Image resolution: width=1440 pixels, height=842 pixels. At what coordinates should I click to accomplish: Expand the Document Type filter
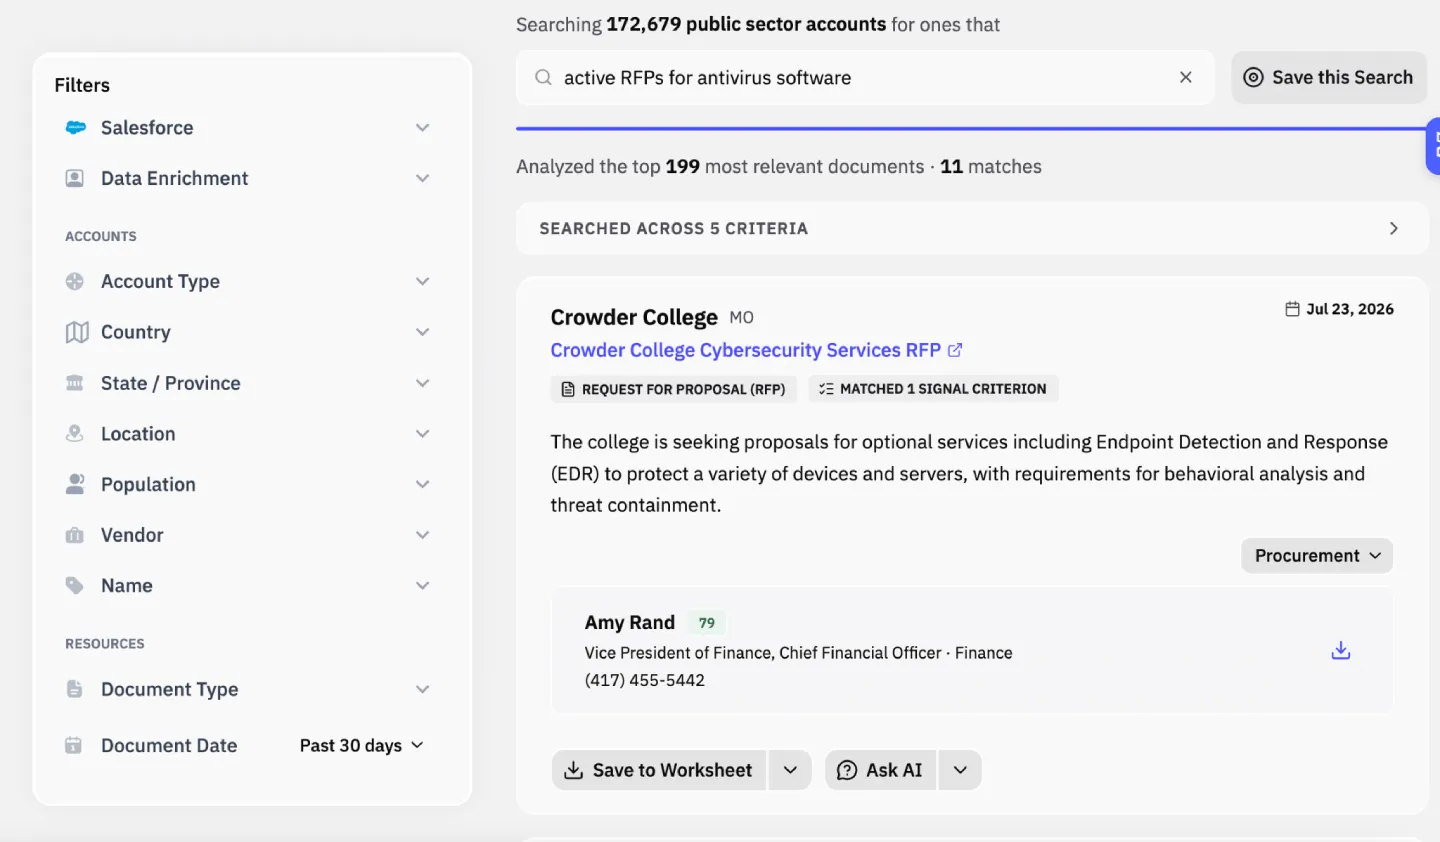click(x=423, y=689)
